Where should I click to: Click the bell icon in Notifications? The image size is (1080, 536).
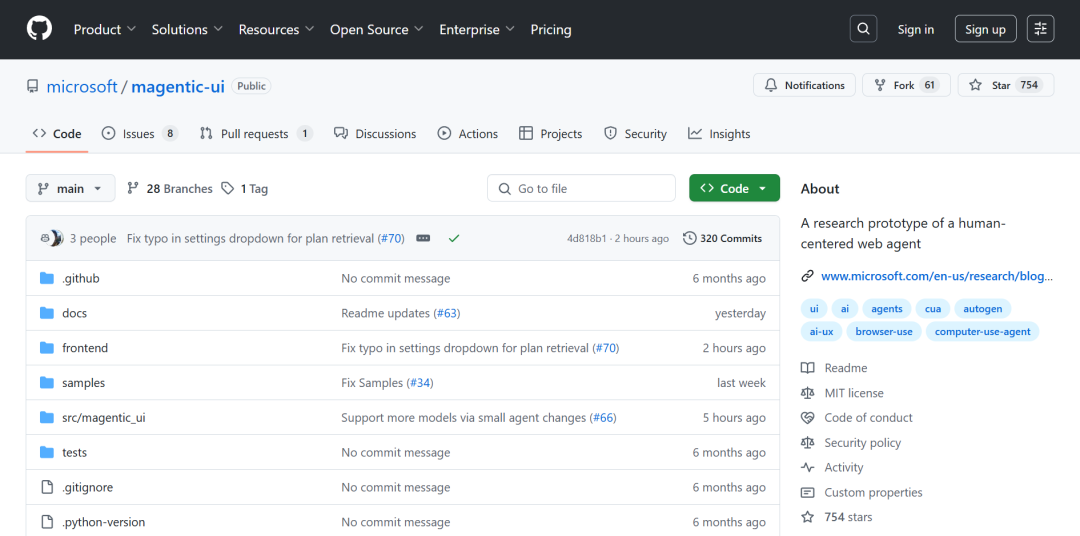(771, 85)
